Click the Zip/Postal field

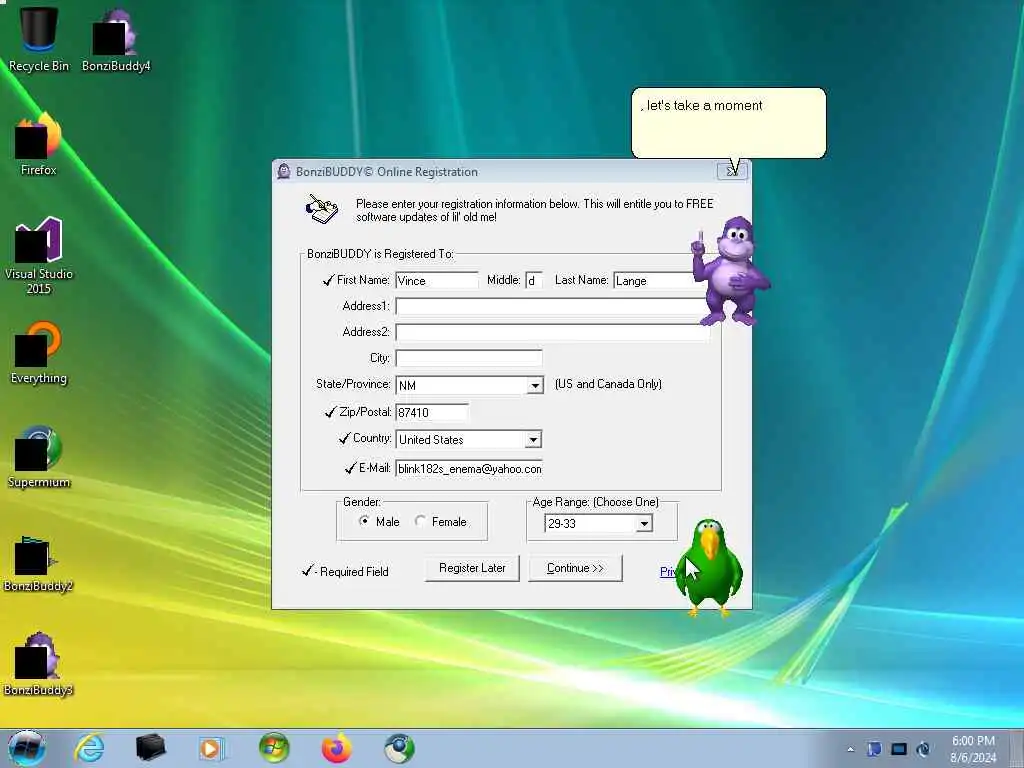tap(432, 413)
